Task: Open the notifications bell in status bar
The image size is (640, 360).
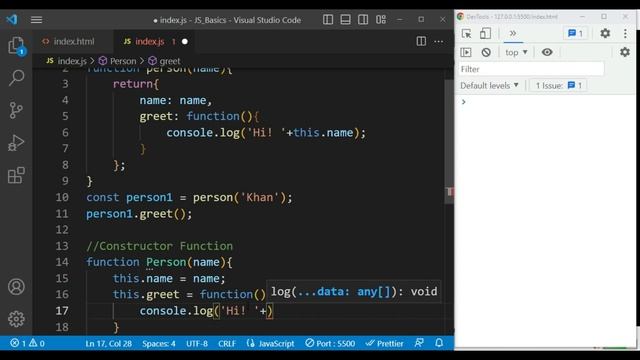Action: 439,343
